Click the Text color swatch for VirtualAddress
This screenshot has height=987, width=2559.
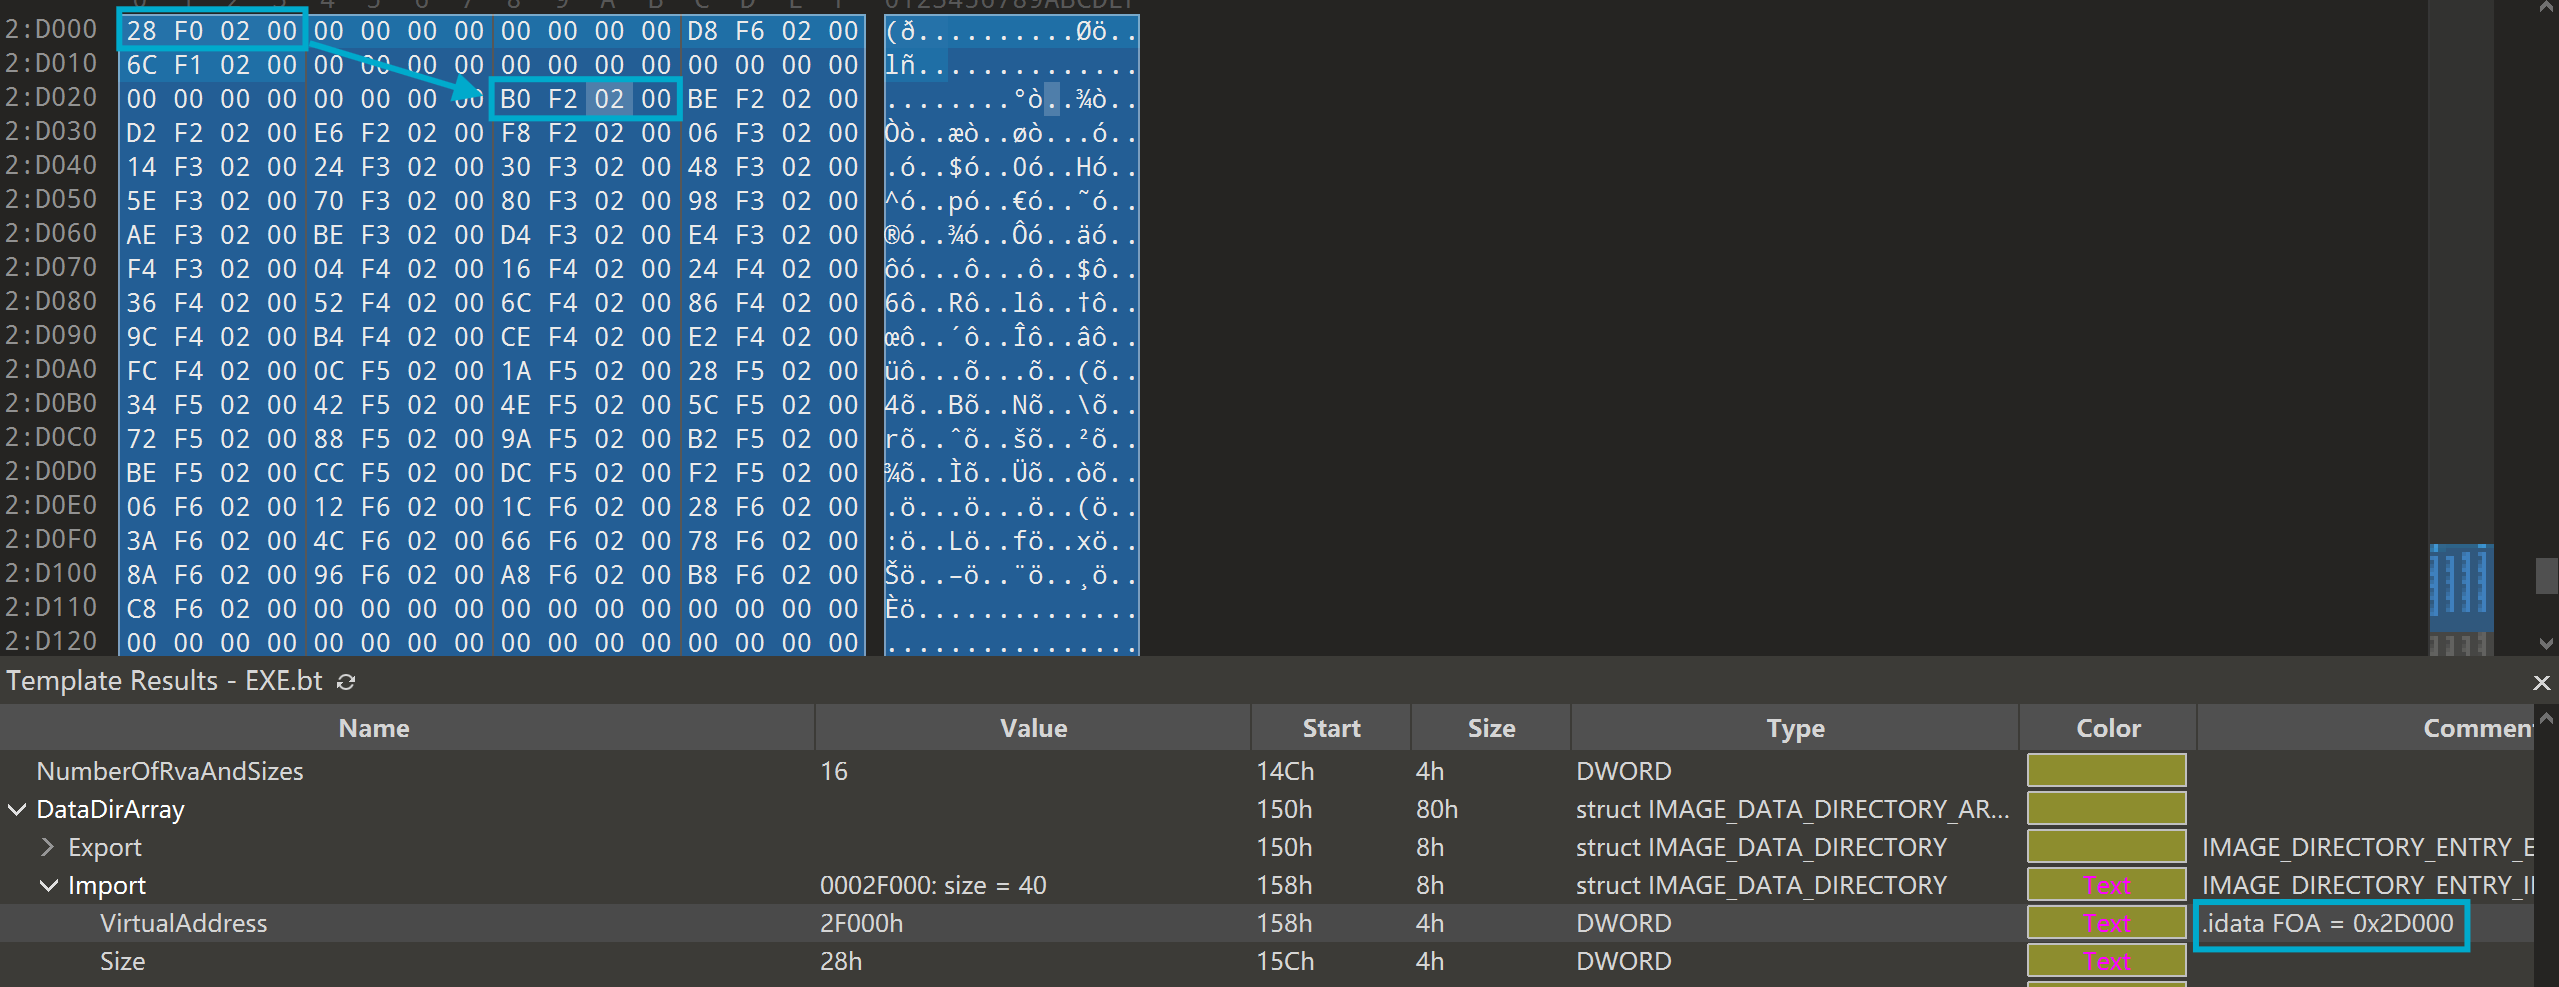click(2106, 923)
